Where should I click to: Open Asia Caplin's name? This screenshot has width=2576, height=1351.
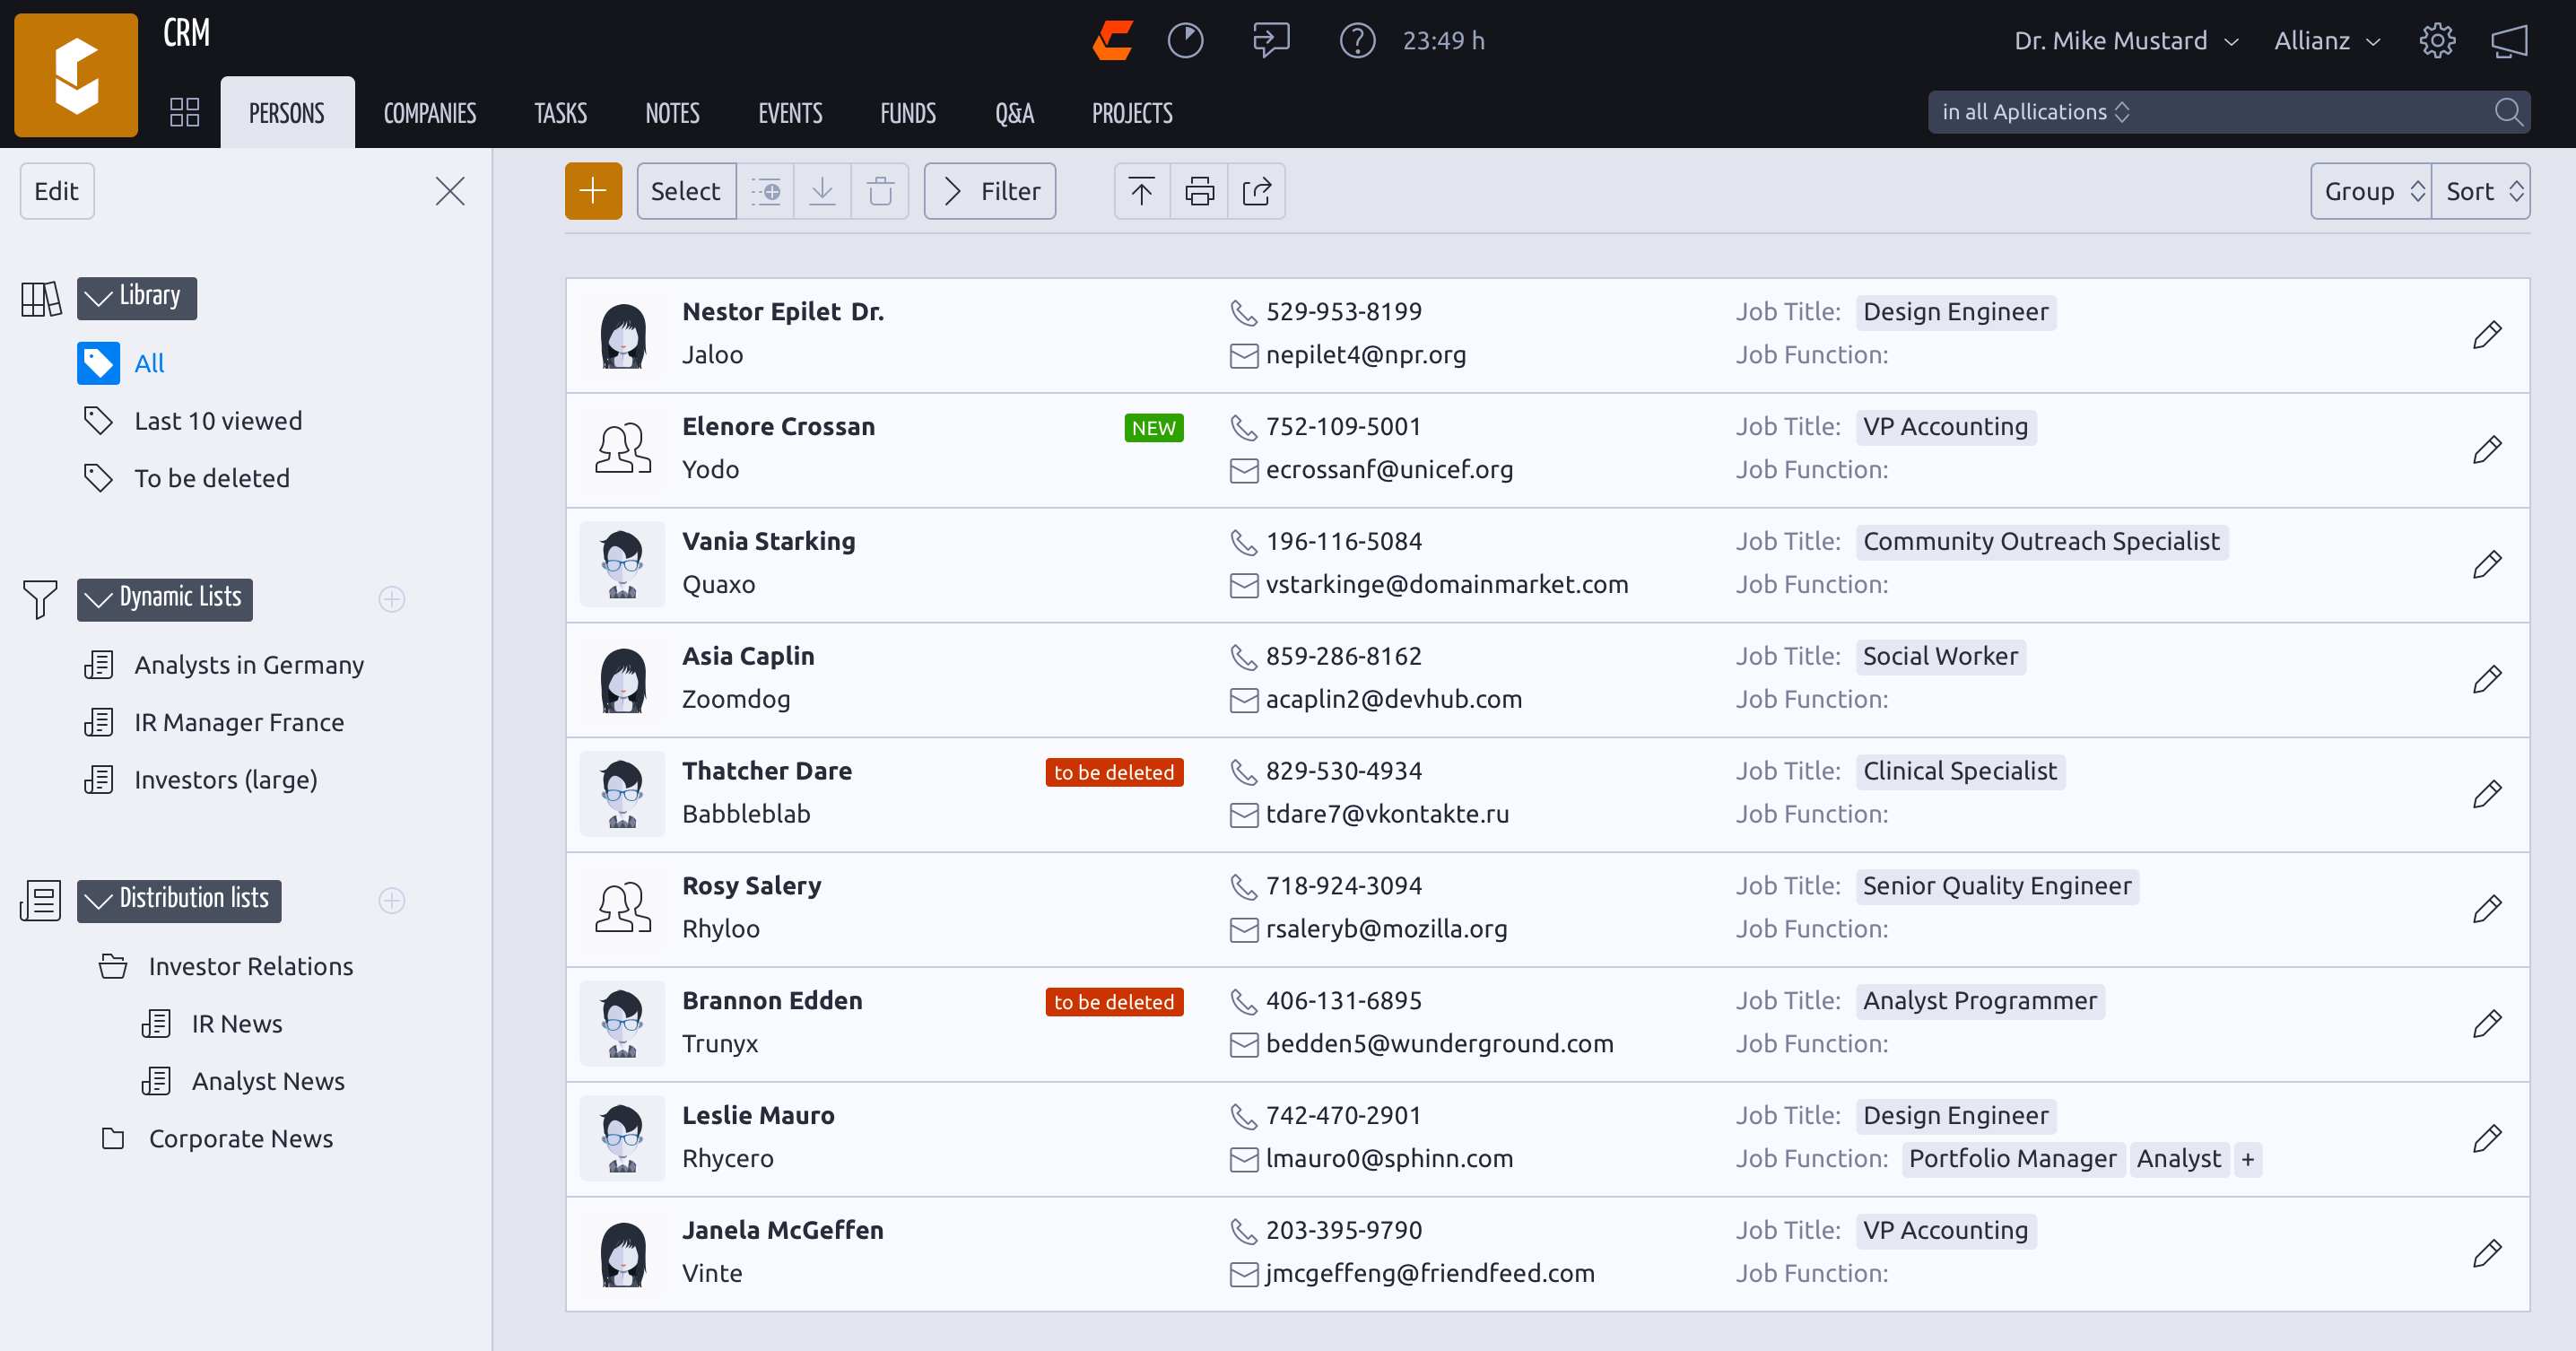[x=748, y=656]
